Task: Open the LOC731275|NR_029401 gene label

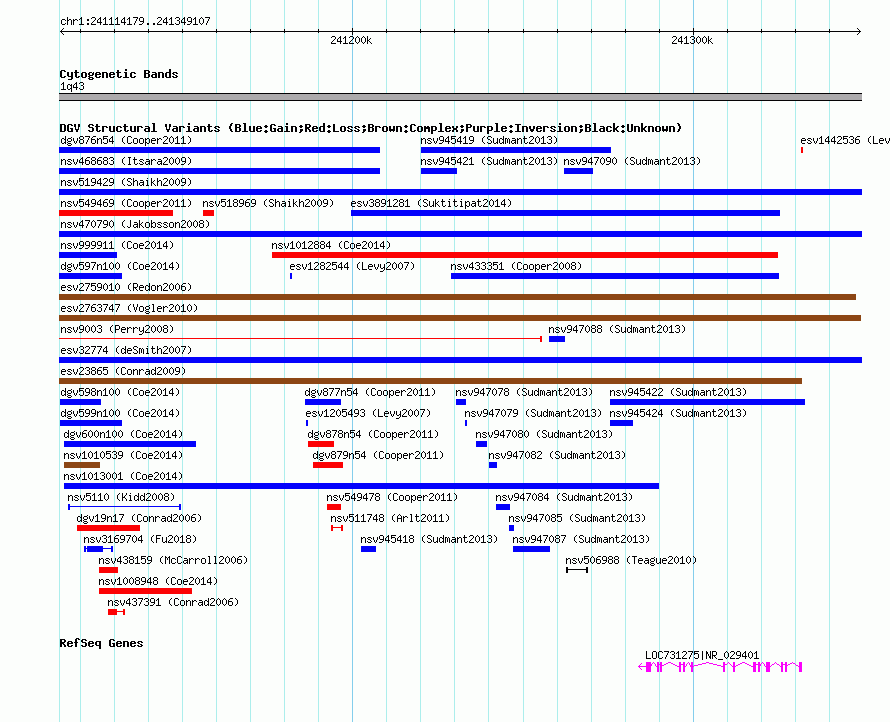Action: tap(702, 655)
